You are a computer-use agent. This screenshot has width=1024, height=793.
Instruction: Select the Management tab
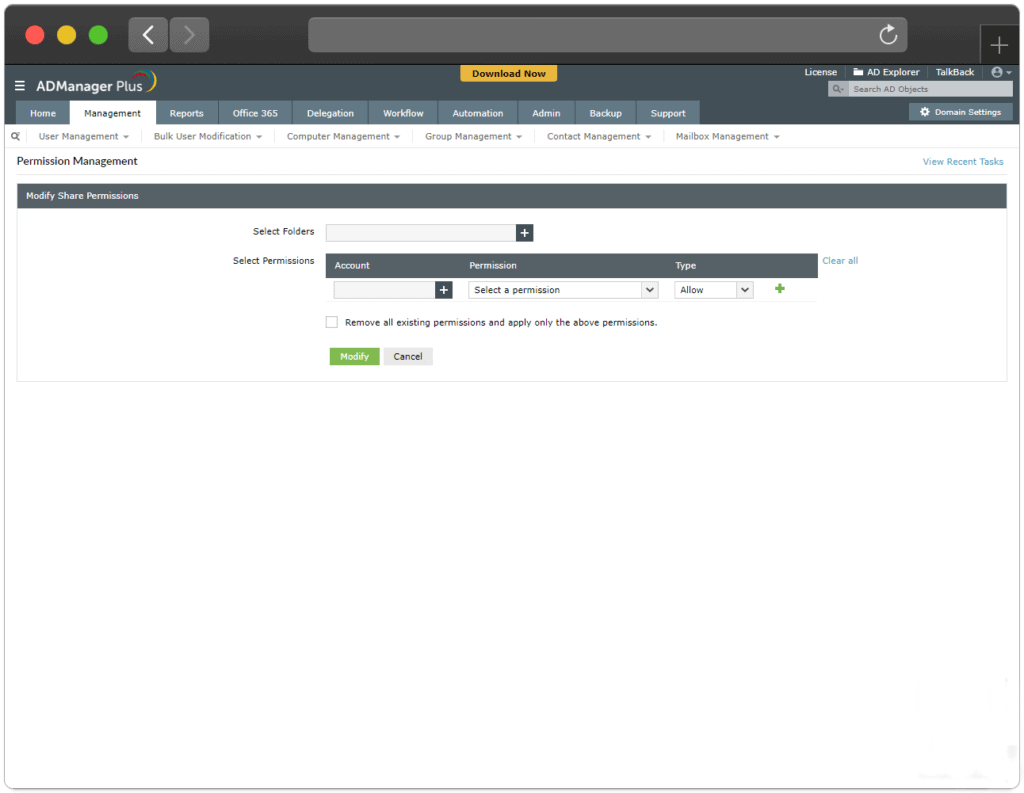click(x=112, y=113)
